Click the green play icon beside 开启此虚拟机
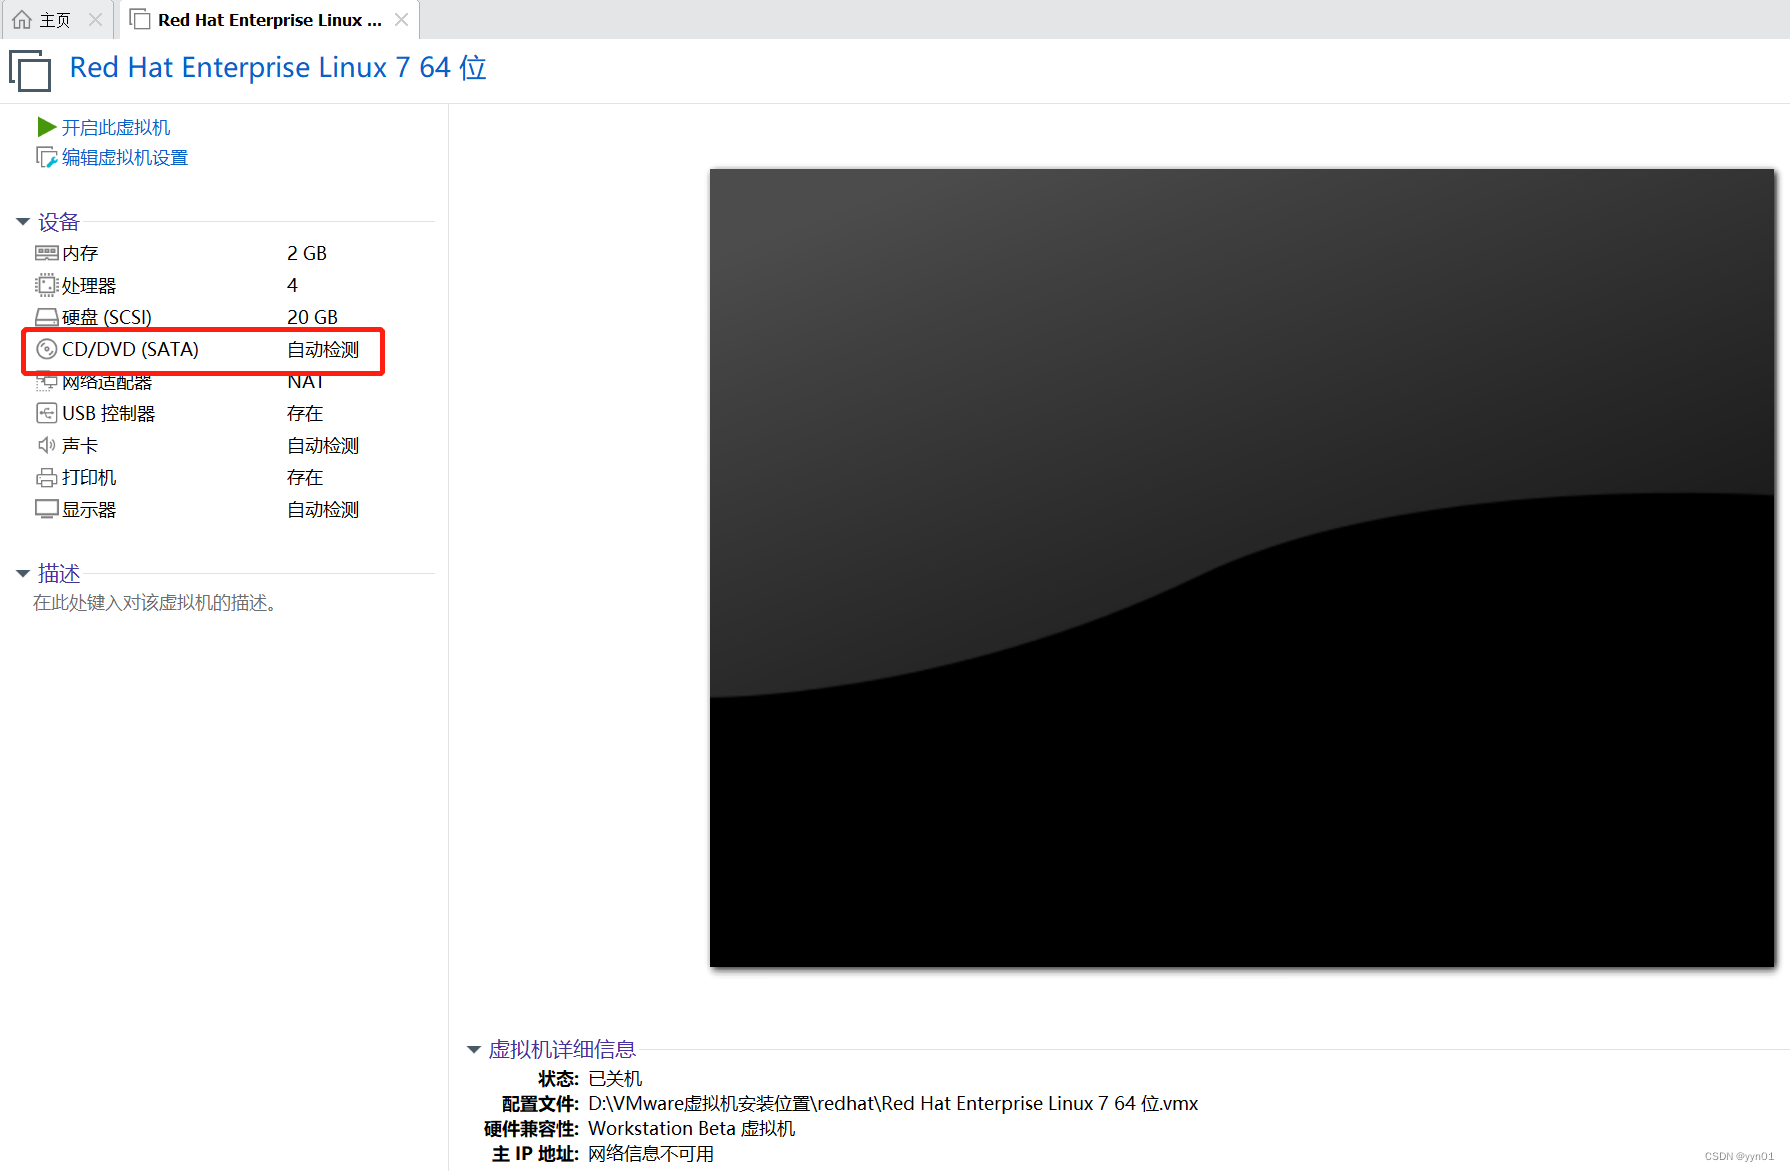 coord(45,127)
